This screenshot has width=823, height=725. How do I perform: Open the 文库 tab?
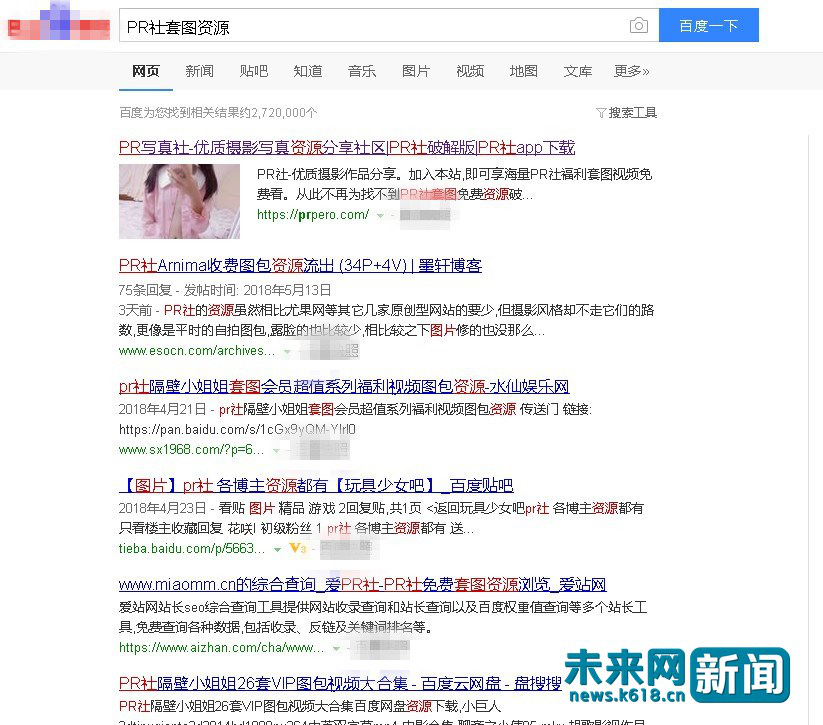pos(577,71)
